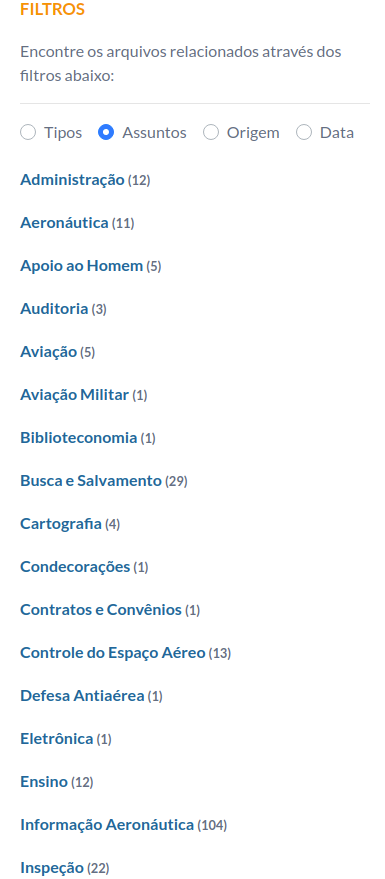Click the Ensino category link
Screen dimensions: 385x879
[x=44, y=782]
